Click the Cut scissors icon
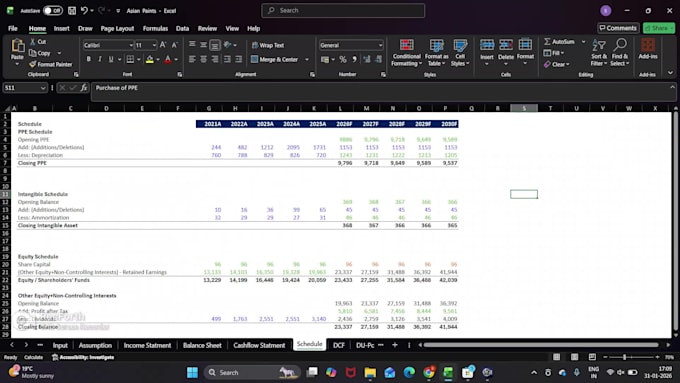 [x=33, y=42]
